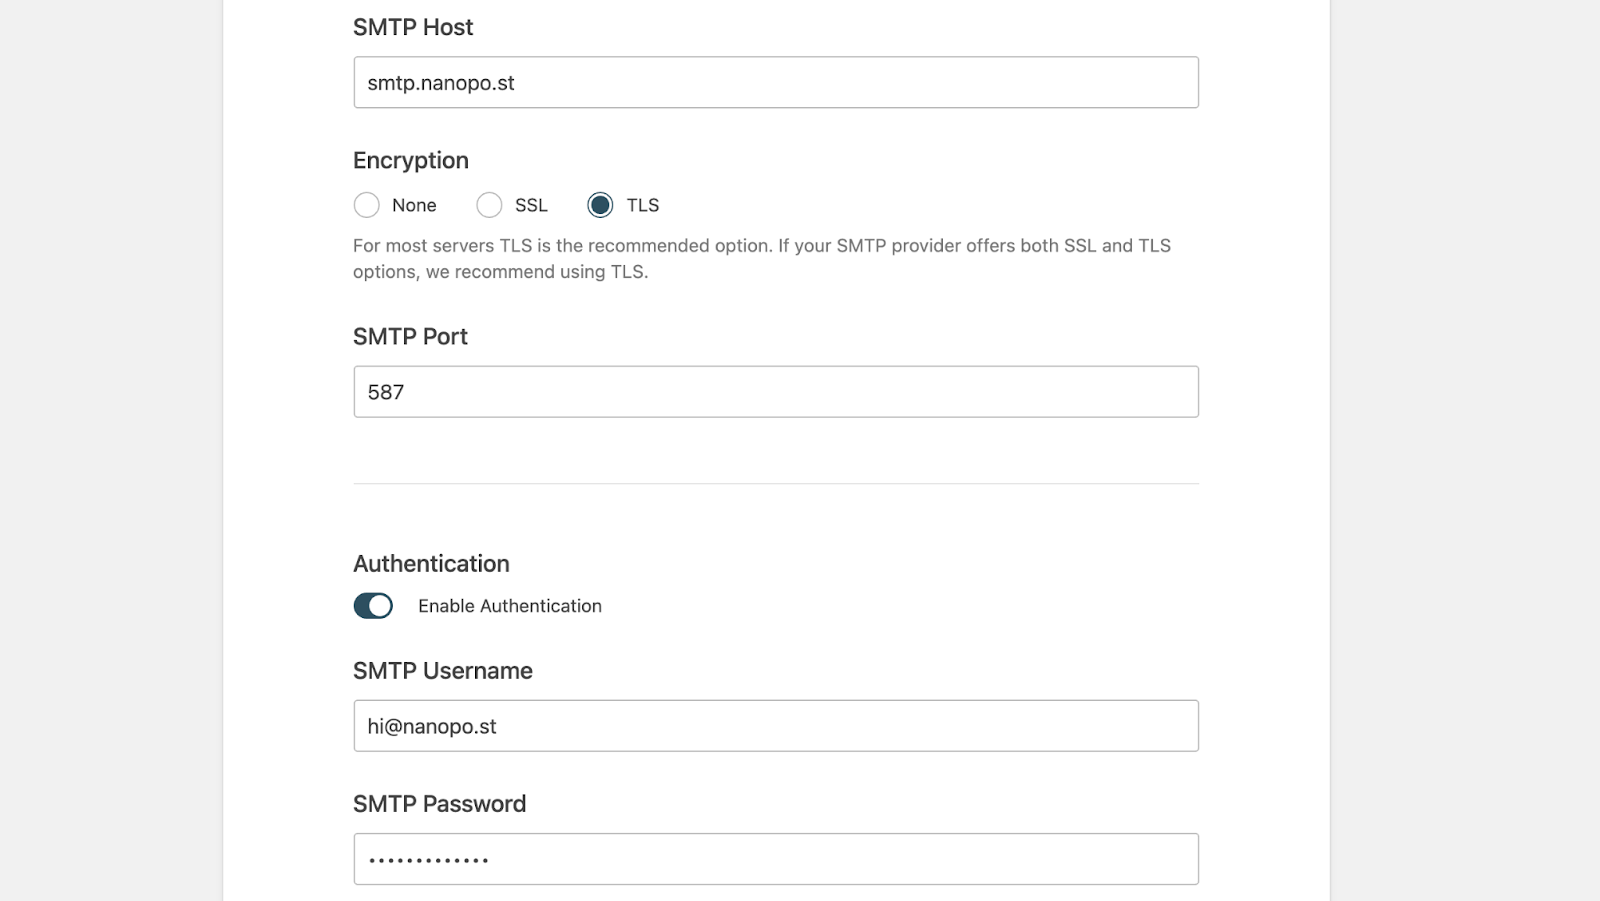Click the "Encryption" section heading
This screenshot has width=1600, height=901.
click(x=411, y=160)
